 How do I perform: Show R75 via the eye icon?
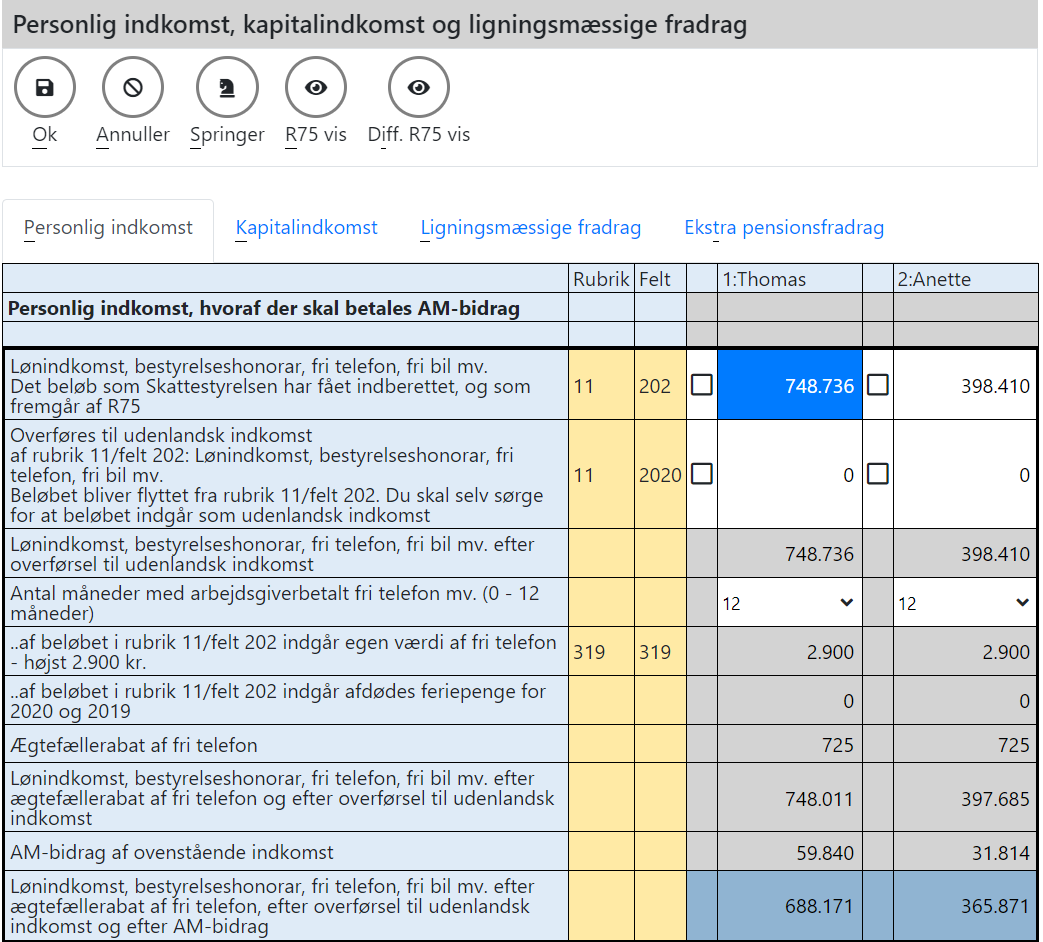click(316, 88)
